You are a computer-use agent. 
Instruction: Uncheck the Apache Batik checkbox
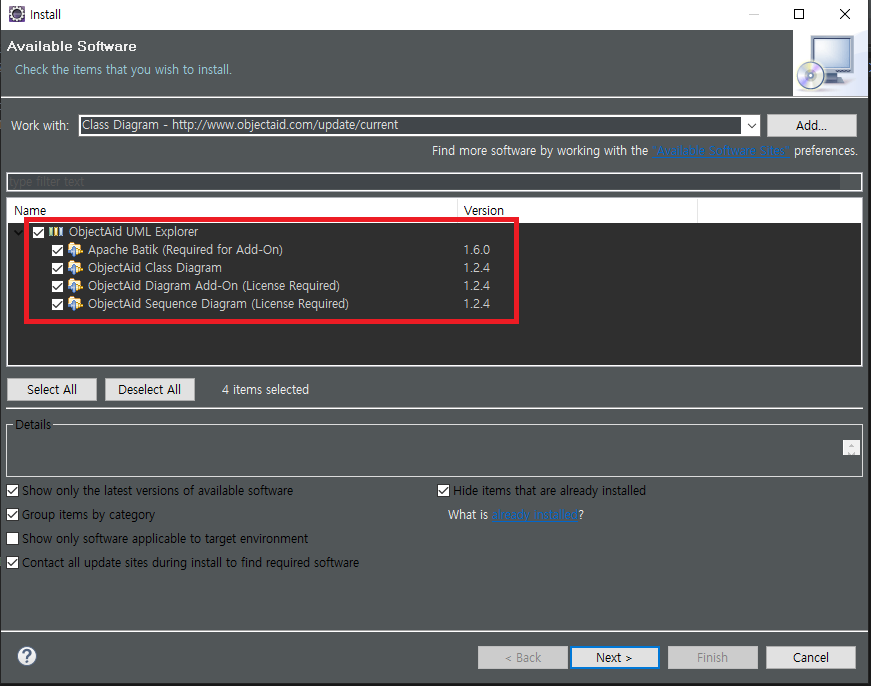tap(57, 250)
